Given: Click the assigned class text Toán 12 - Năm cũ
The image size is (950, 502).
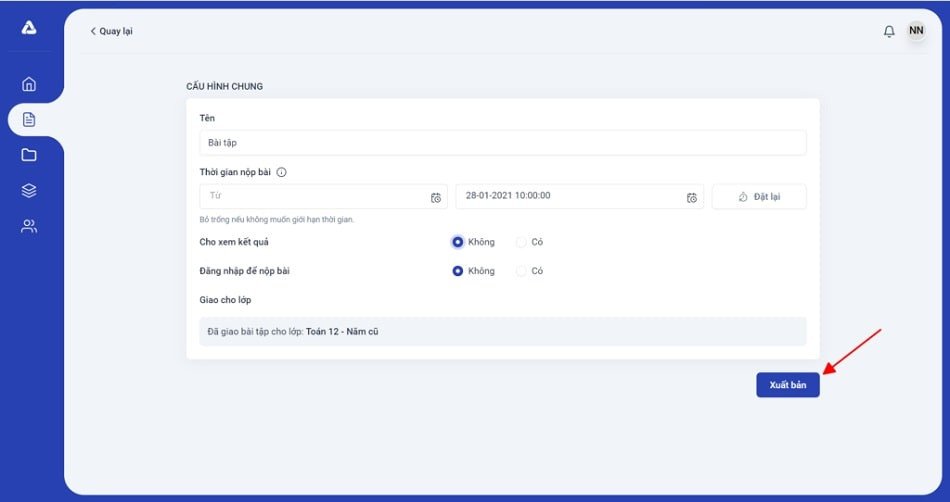Looking at the screenshot, I should point(342,332).
